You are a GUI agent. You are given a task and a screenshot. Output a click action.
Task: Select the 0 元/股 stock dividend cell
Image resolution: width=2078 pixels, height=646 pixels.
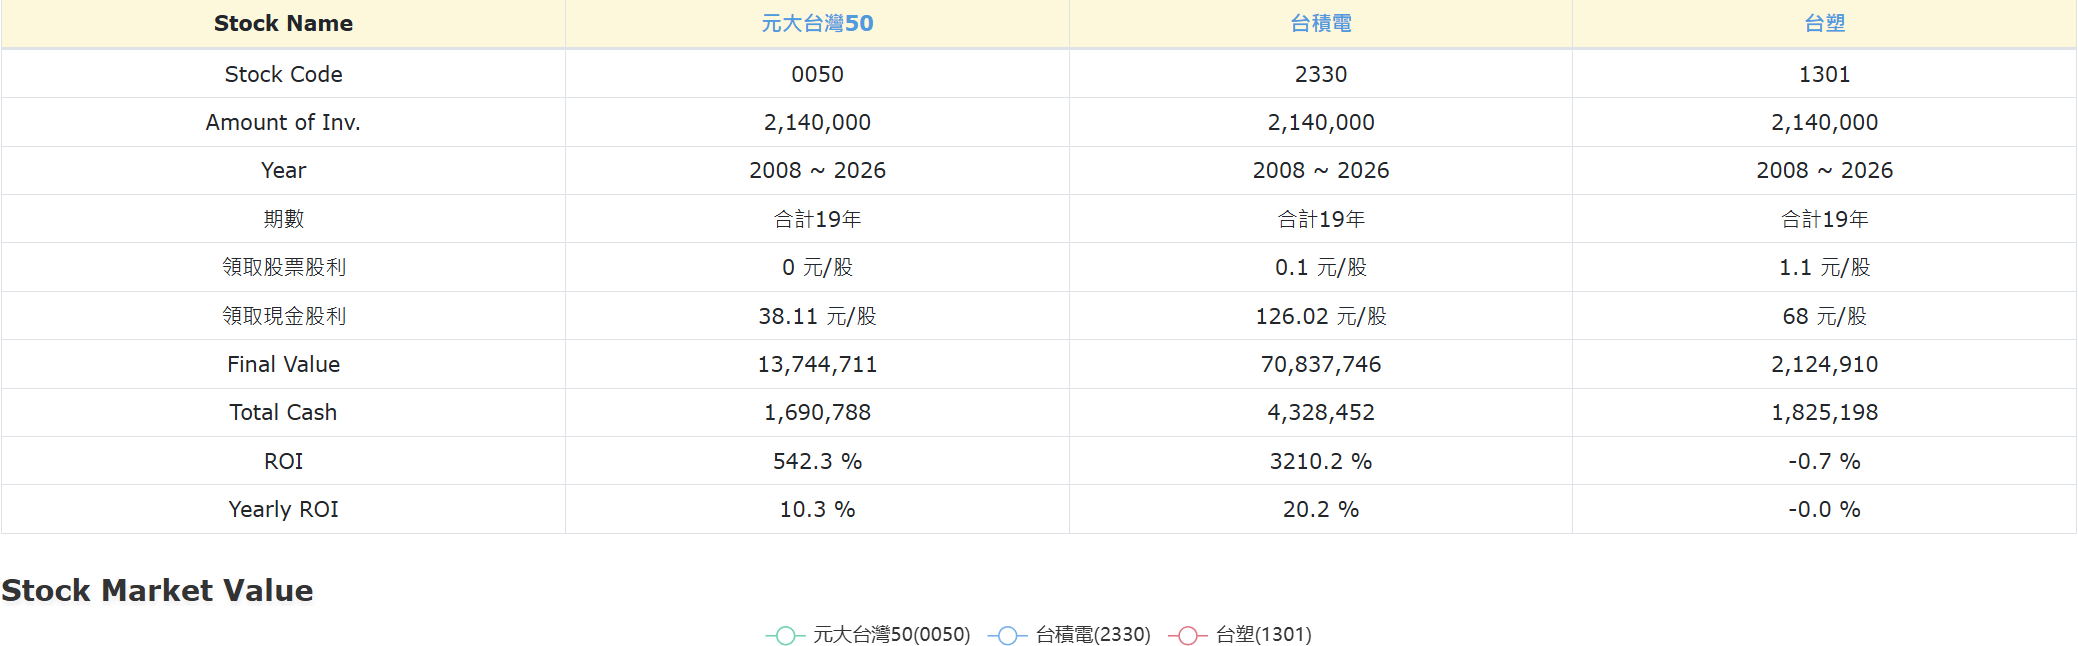point(817,267)
